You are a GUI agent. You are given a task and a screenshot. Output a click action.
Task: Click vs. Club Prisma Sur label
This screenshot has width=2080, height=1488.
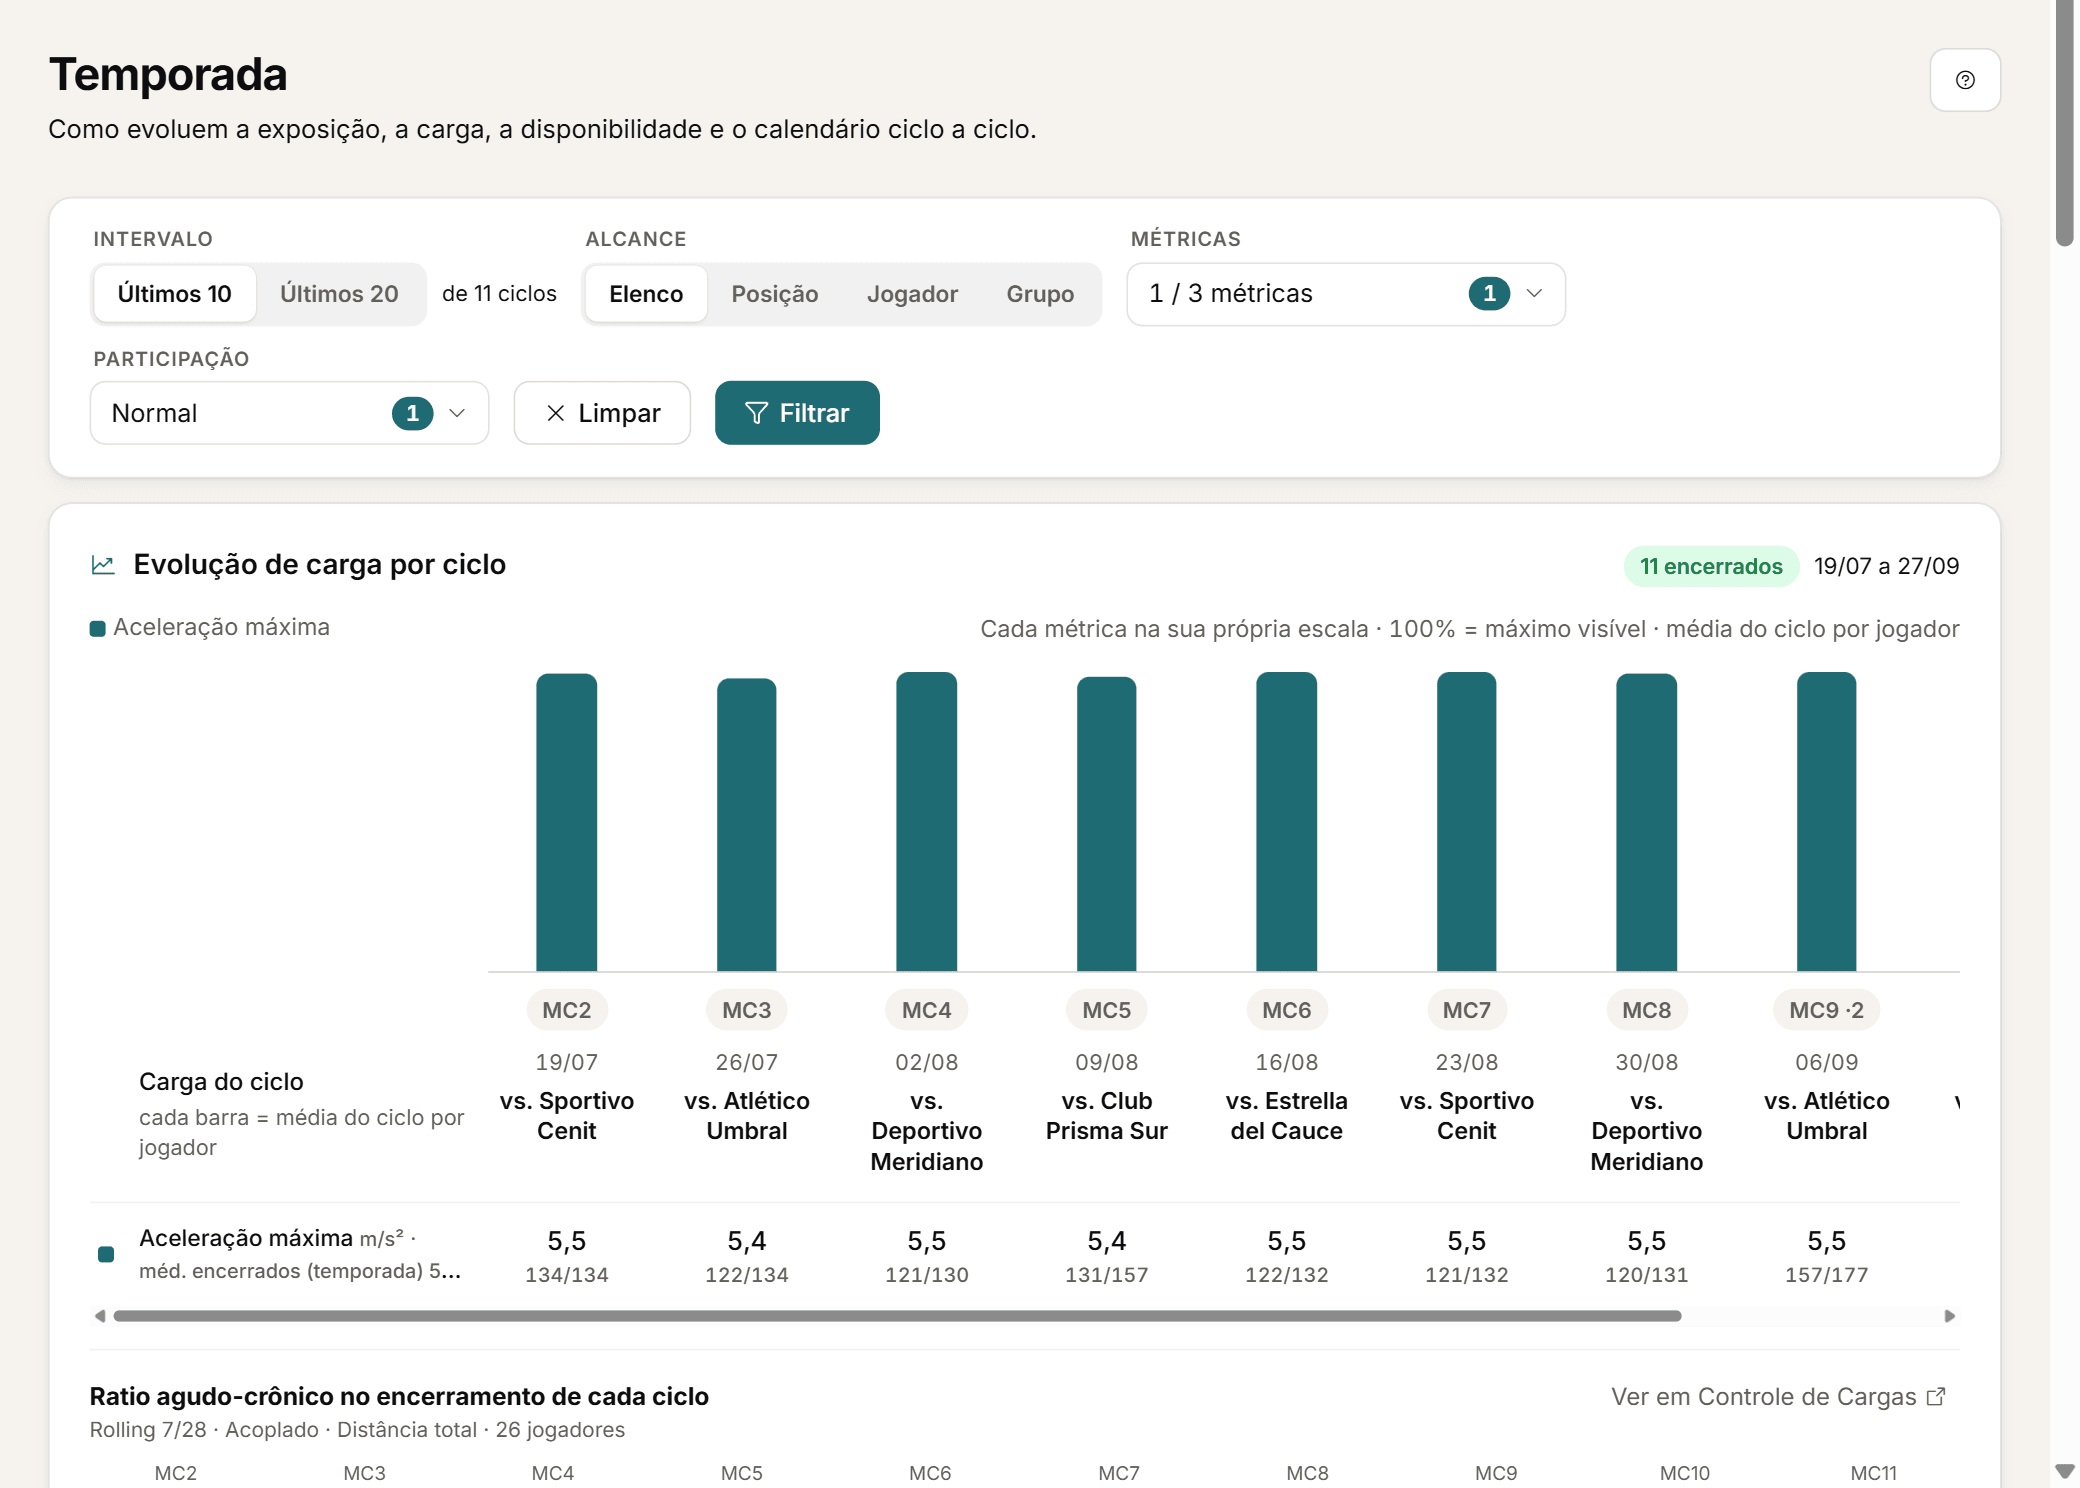coord(1107,1116)
